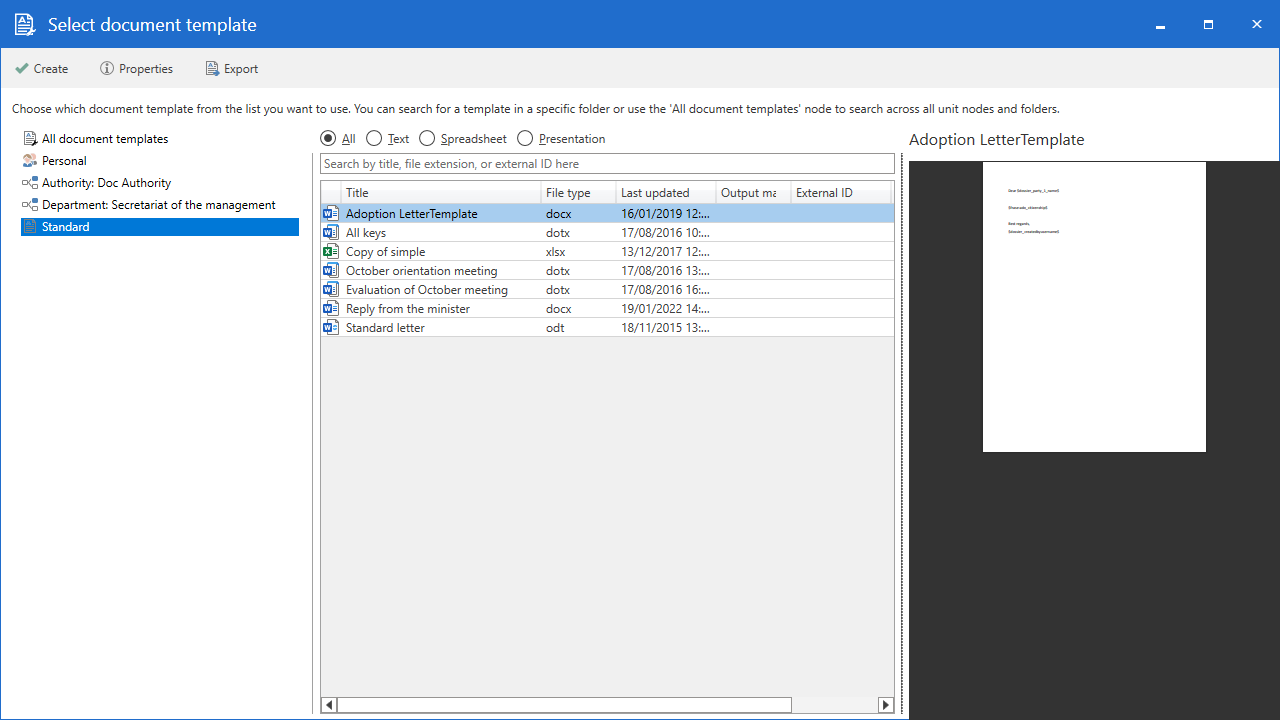The height and width of the screenshot is (720, 1280).
Task: Select the Standard tree node
Action: [160, 227]
